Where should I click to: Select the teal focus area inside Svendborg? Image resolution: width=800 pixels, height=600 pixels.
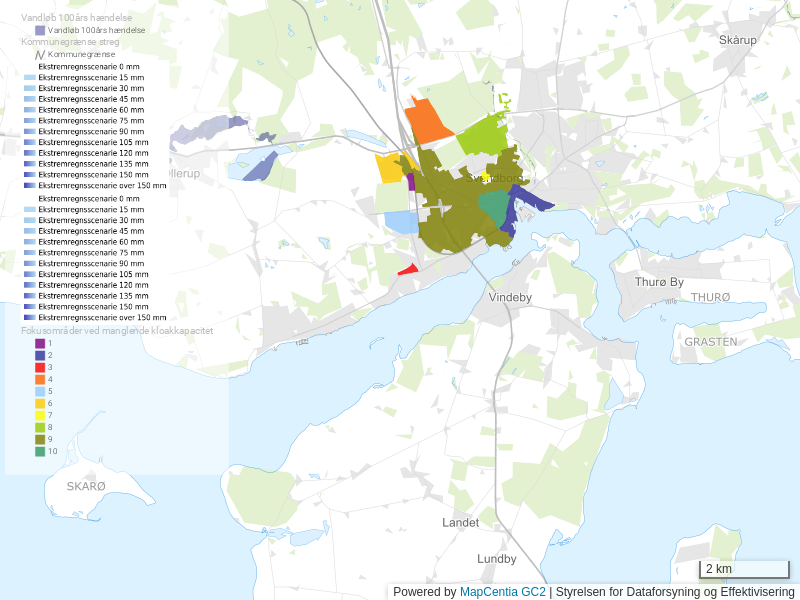(493, 207)
